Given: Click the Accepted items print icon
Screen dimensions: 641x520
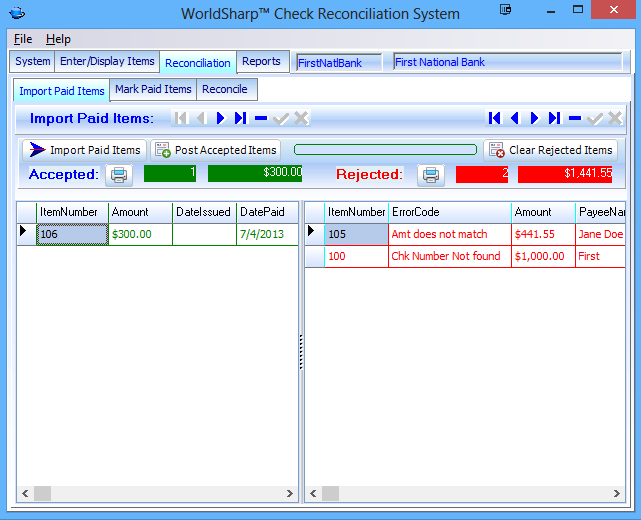Looking at the screenshot, I should point(119,175).
